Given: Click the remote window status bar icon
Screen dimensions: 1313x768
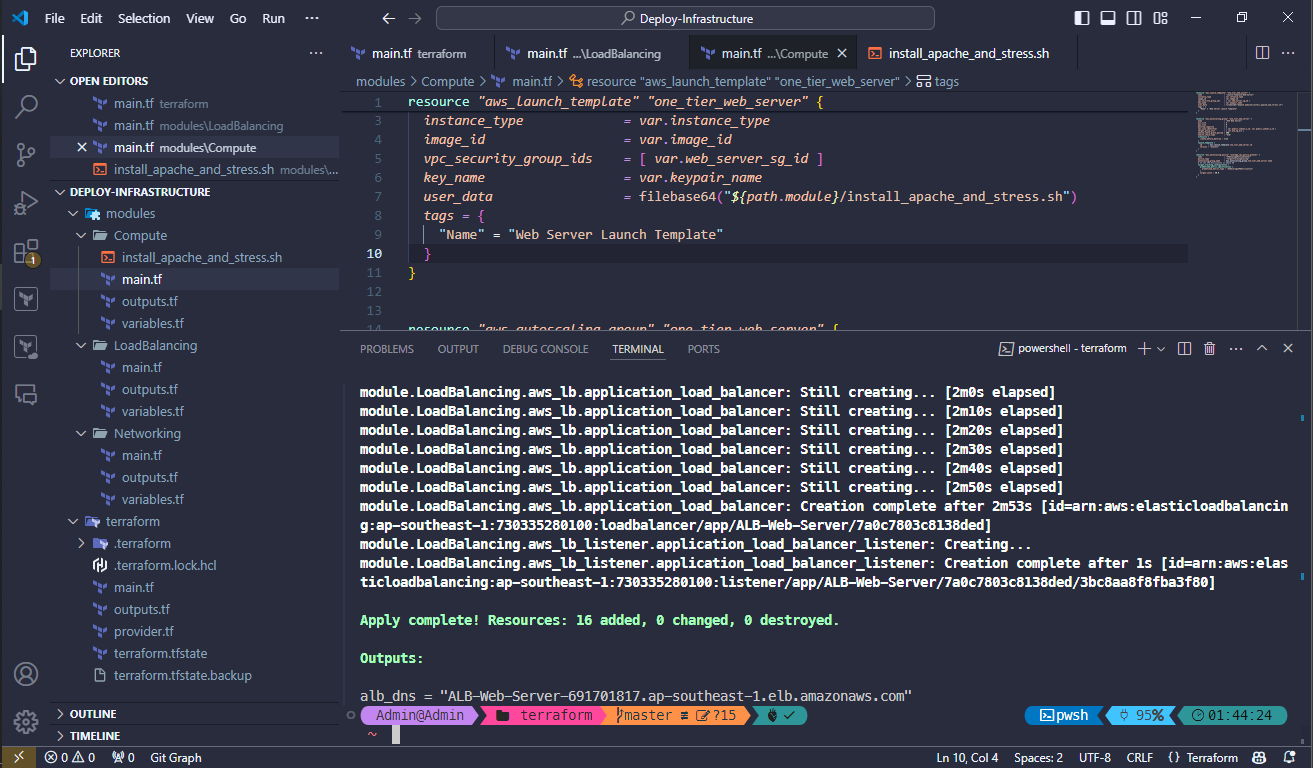Looking at the screenshot, I should click(17, 757).
